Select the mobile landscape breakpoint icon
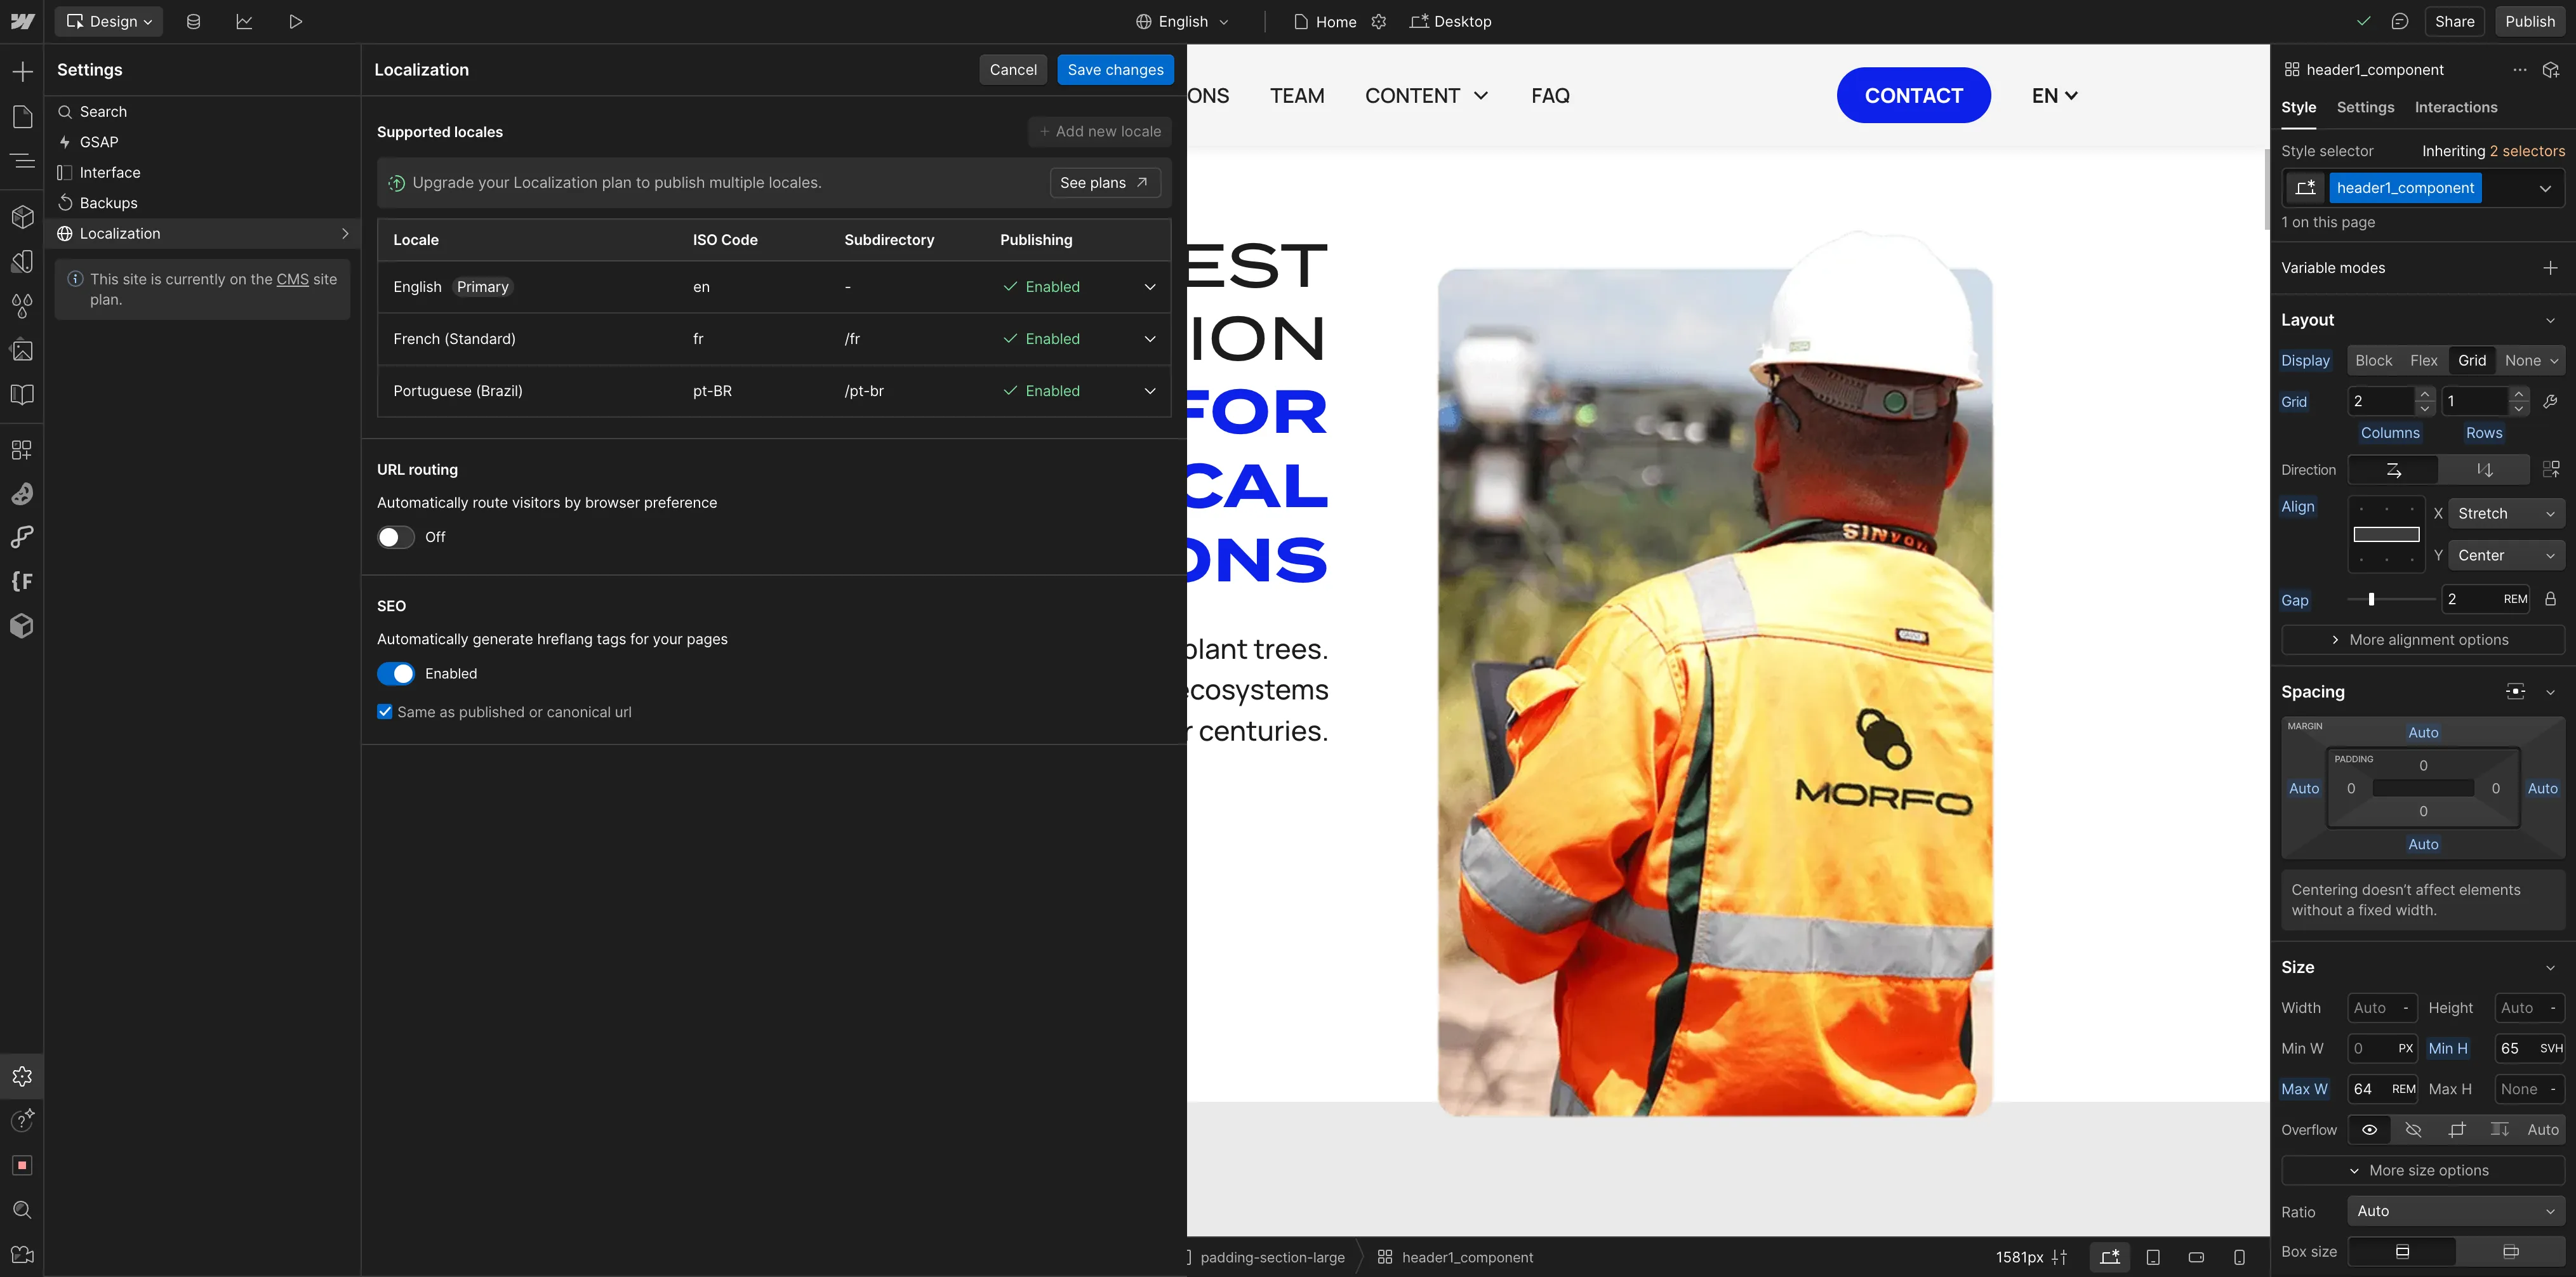The height and width of the screenshot is (1277, 2576). [2196, 1257]
